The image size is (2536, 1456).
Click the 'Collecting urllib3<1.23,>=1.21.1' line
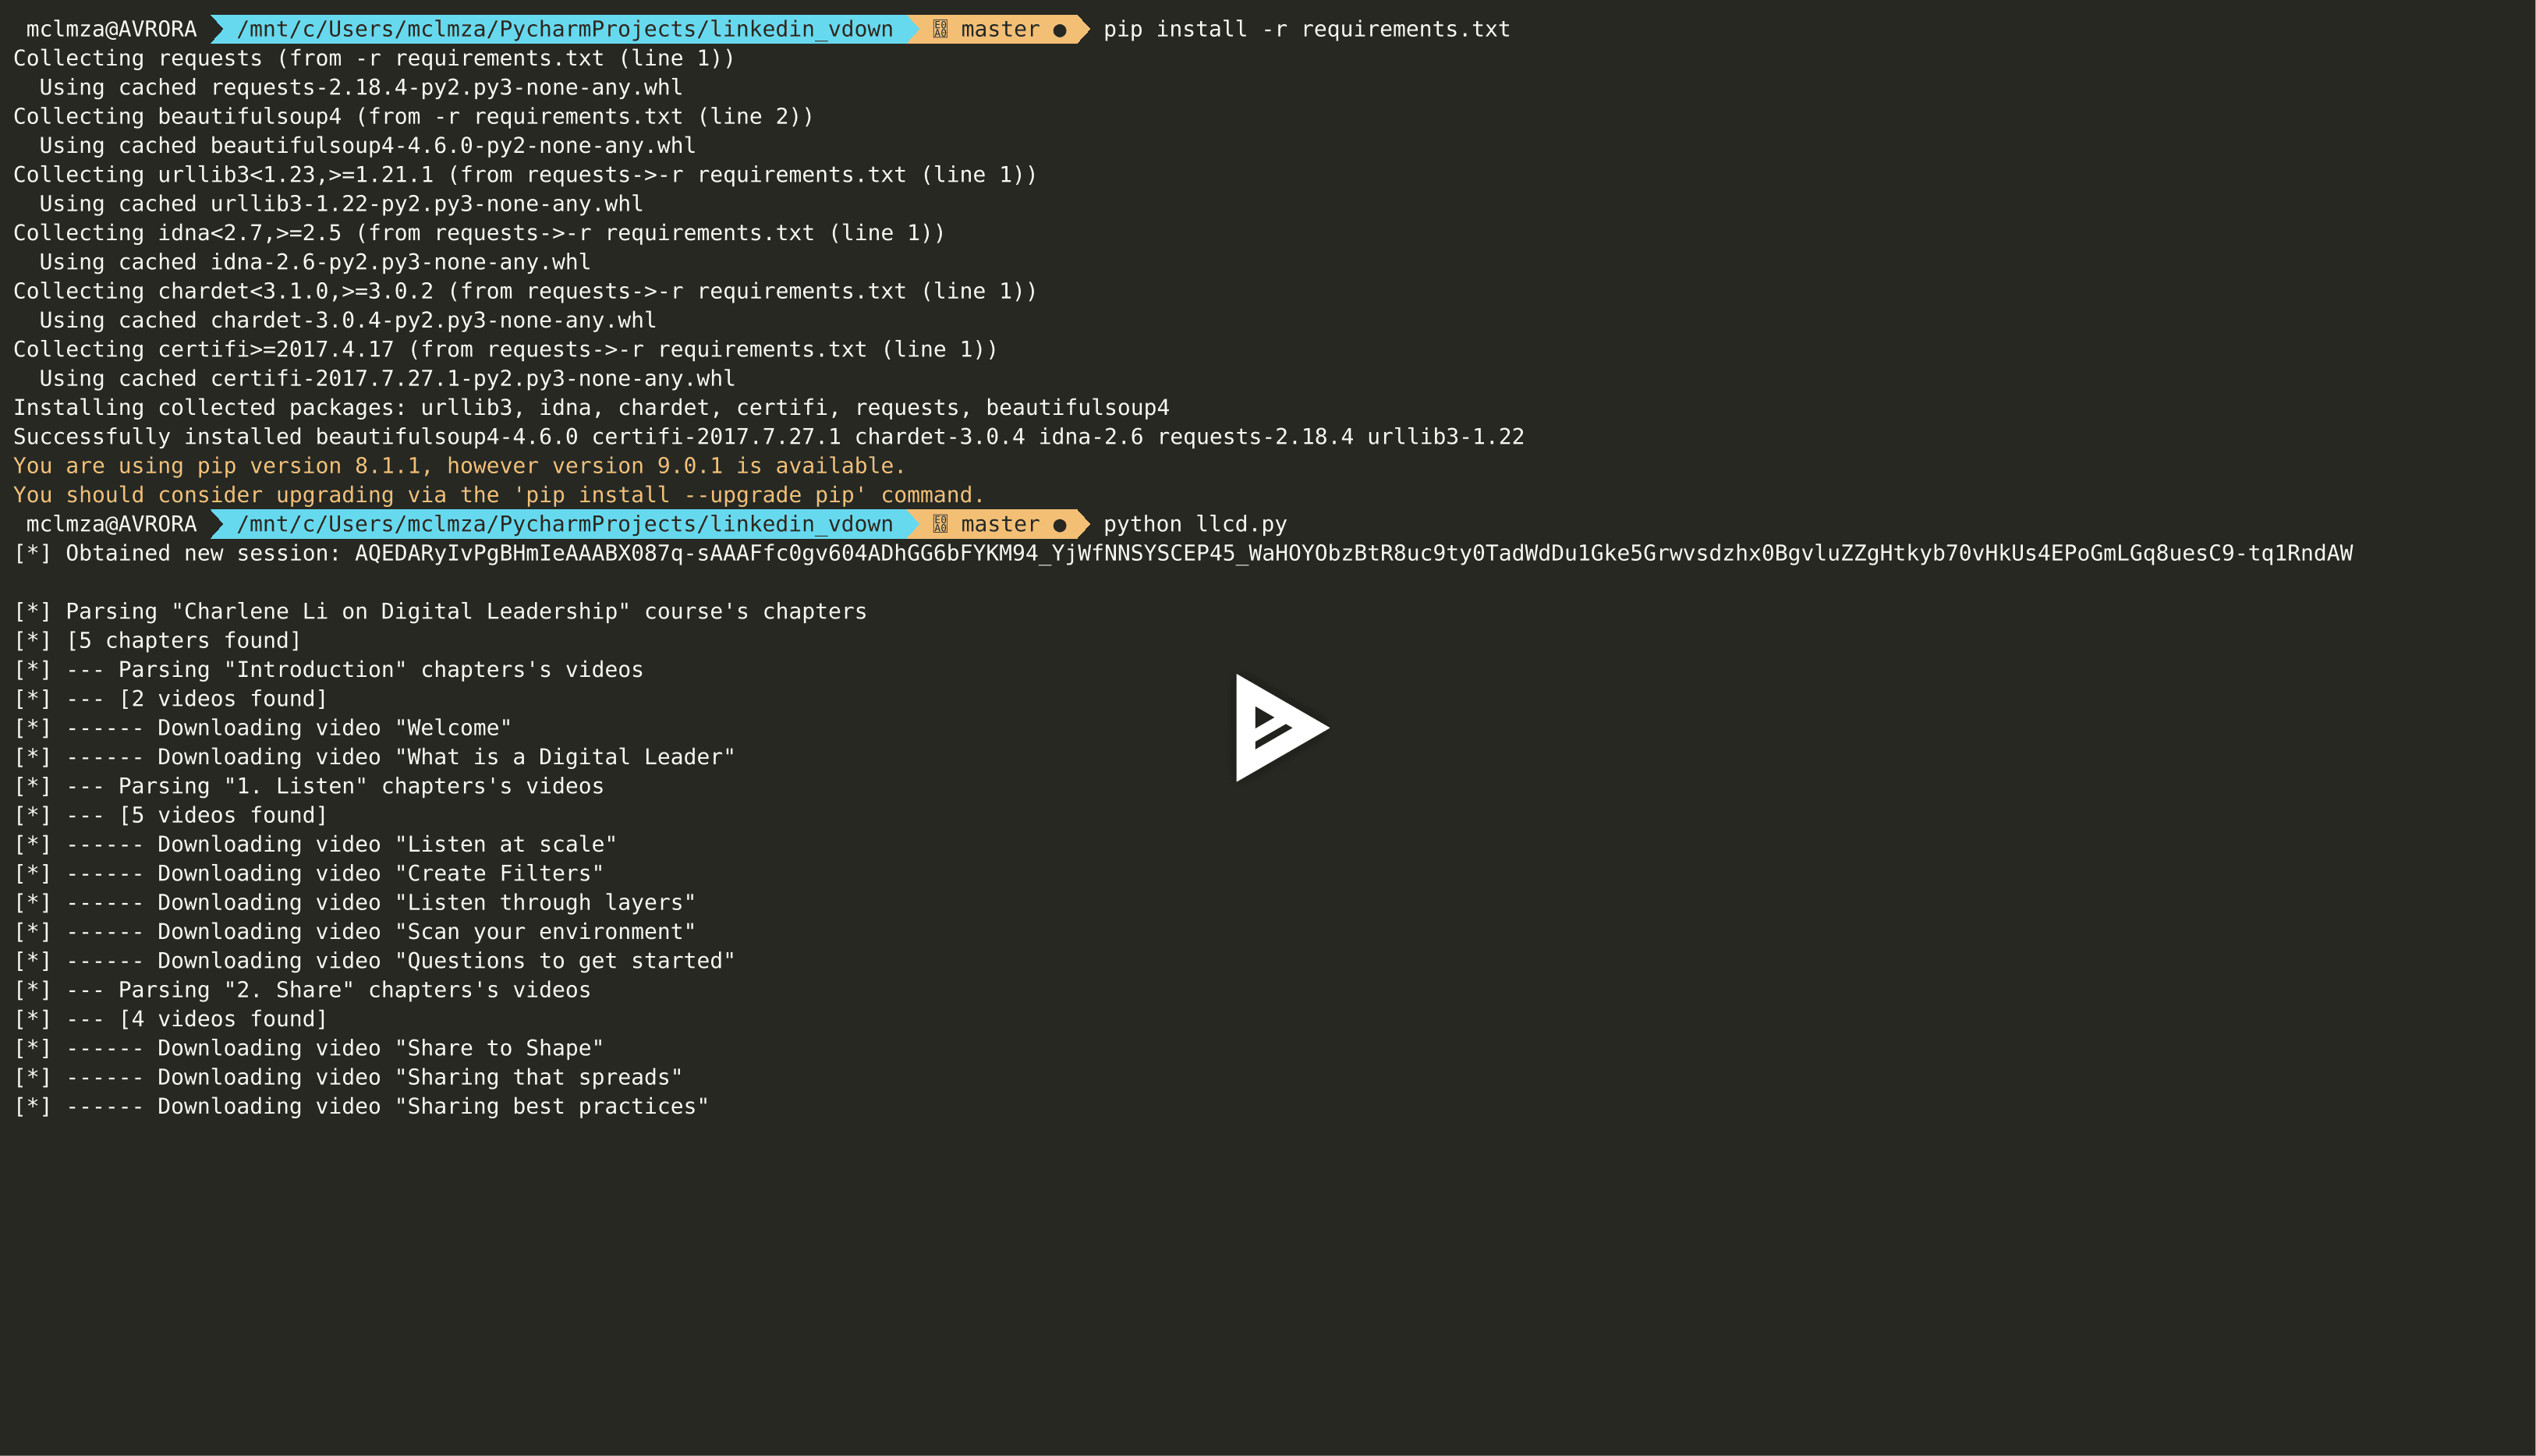[x=525, y=175]
